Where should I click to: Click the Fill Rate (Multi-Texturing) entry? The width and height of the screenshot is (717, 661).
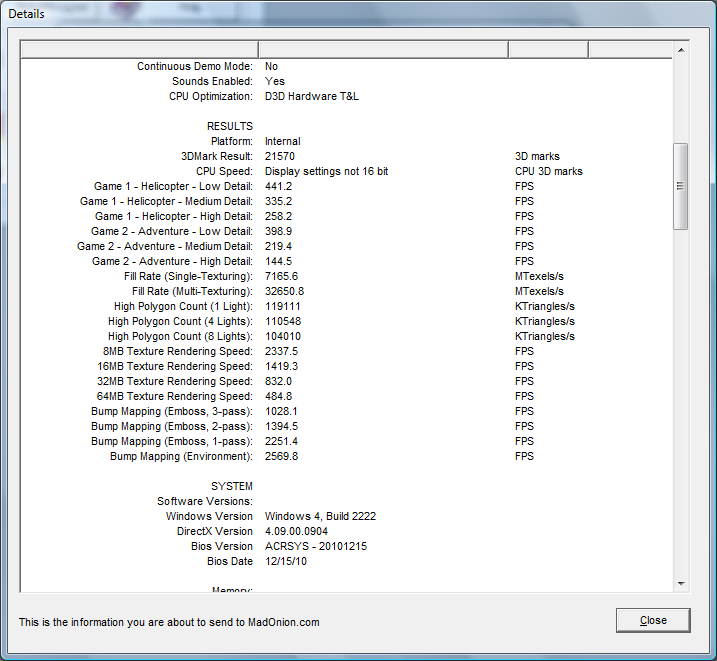coord(192,292)
